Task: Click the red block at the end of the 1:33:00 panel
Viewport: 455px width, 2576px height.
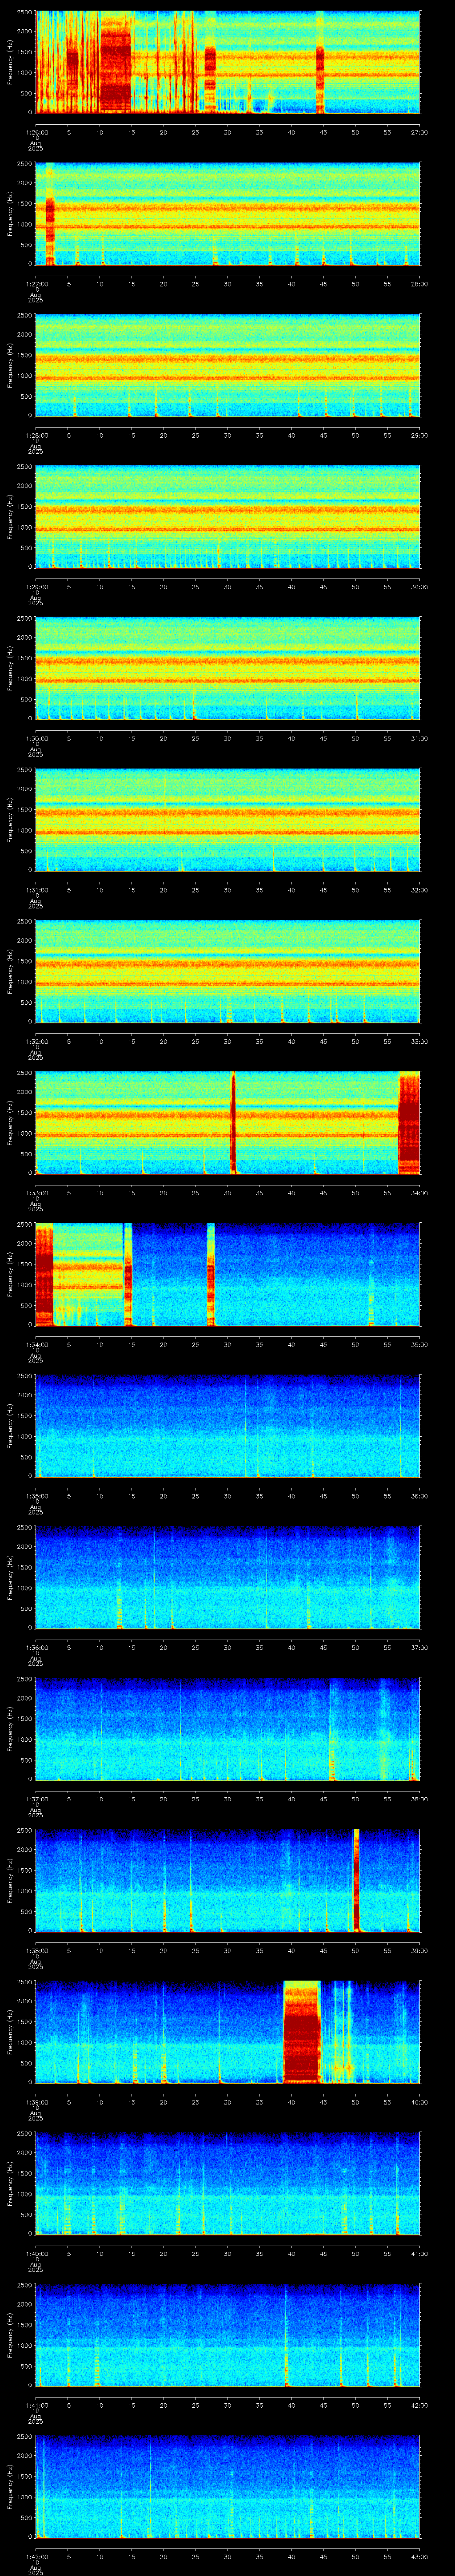Action: 409,1123
